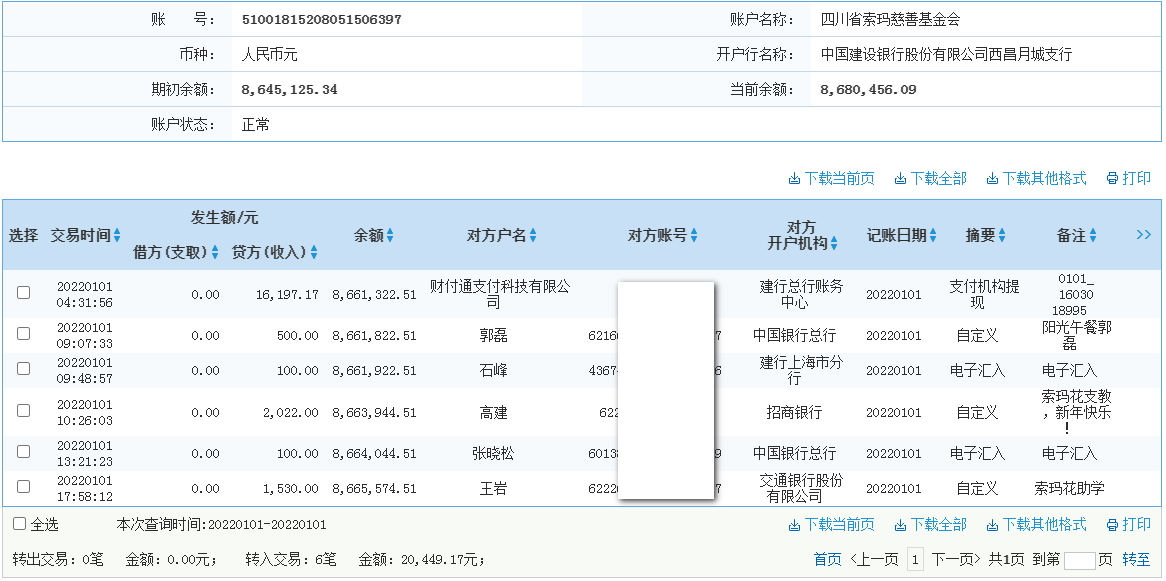Click top 下载当前页 link
This screenshot has height=581, width=1166.
point(831,179)
